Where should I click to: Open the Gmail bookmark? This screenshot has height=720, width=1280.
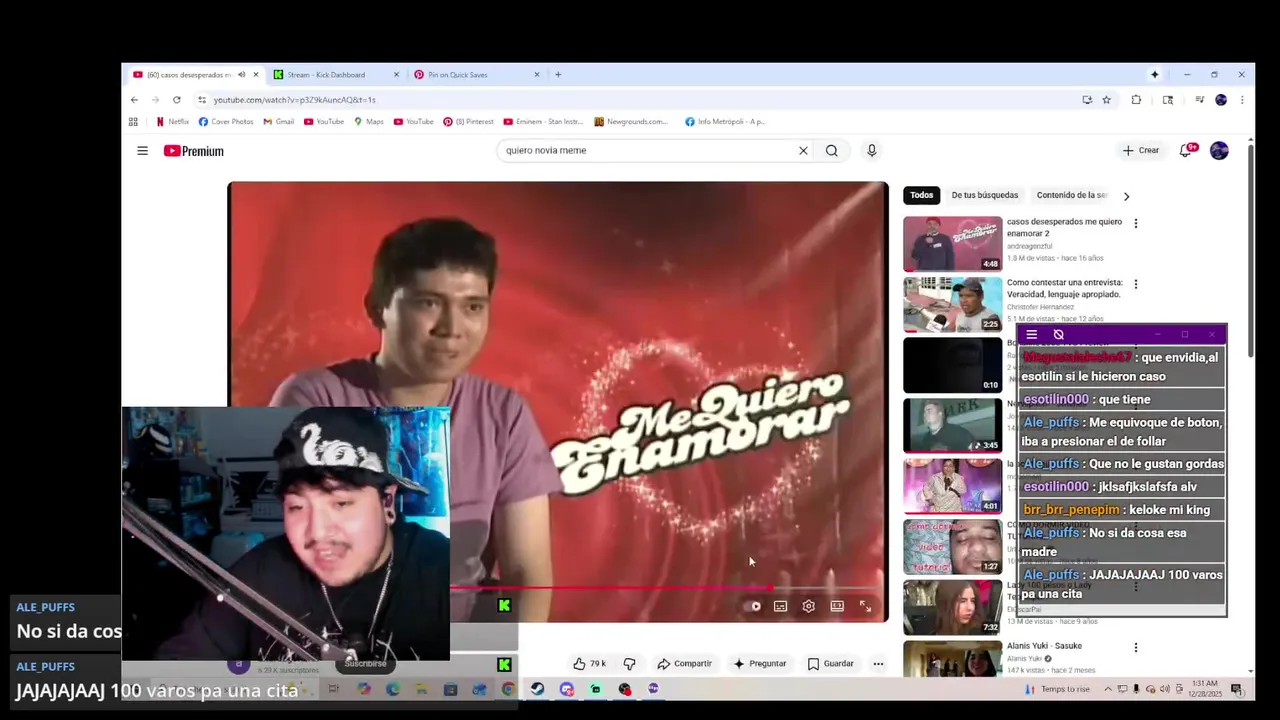tap(279, 122)
